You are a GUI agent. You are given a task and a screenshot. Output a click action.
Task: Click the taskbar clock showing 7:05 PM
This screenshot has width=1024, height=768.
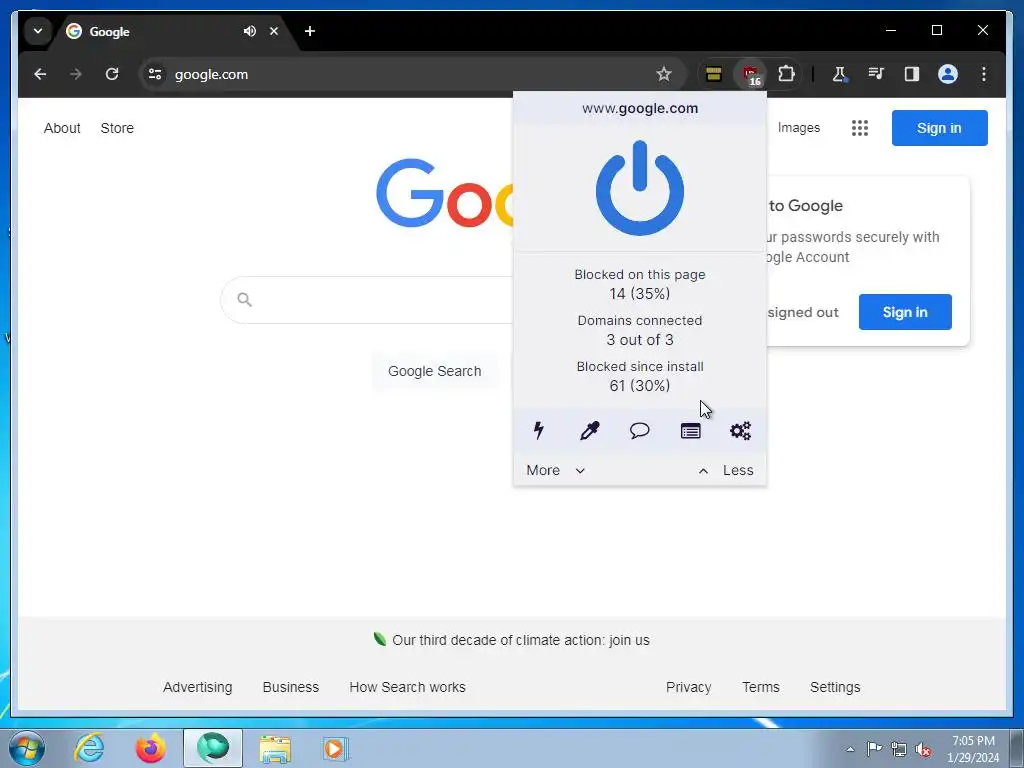[973, 749]
